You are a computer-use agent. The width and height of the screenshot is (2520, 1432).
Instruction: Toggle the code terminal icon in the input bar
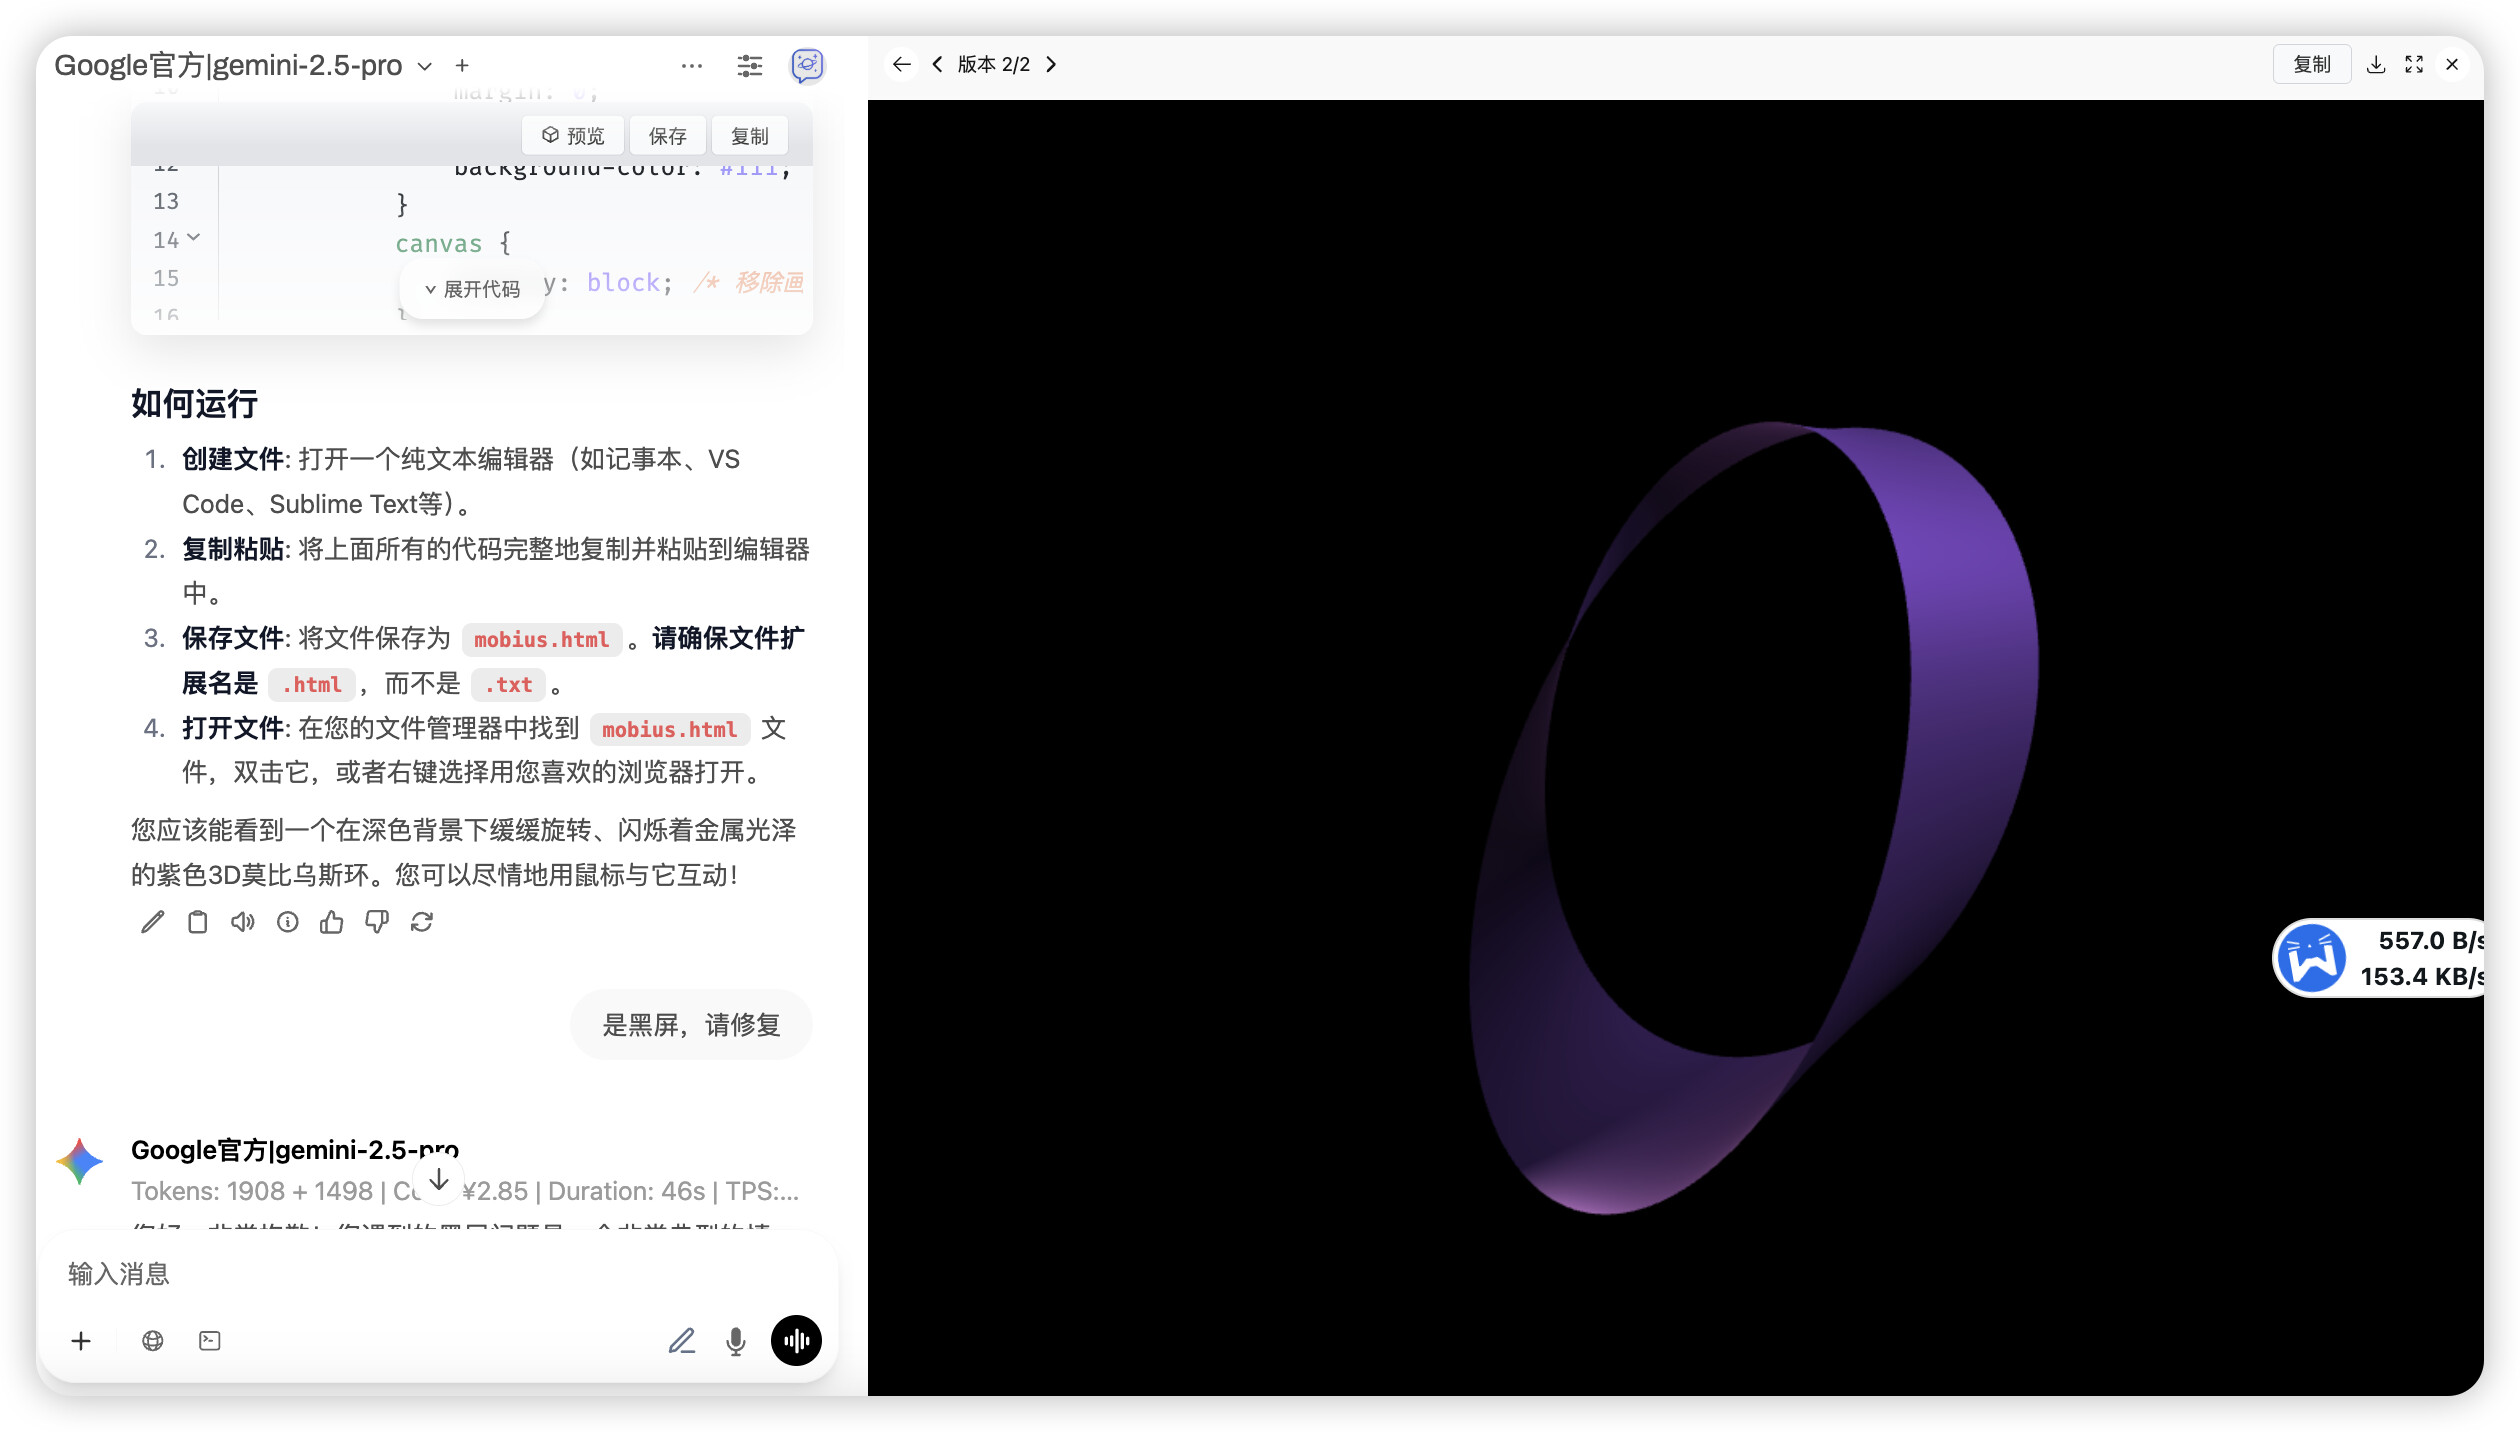[x=210, y=1341]
